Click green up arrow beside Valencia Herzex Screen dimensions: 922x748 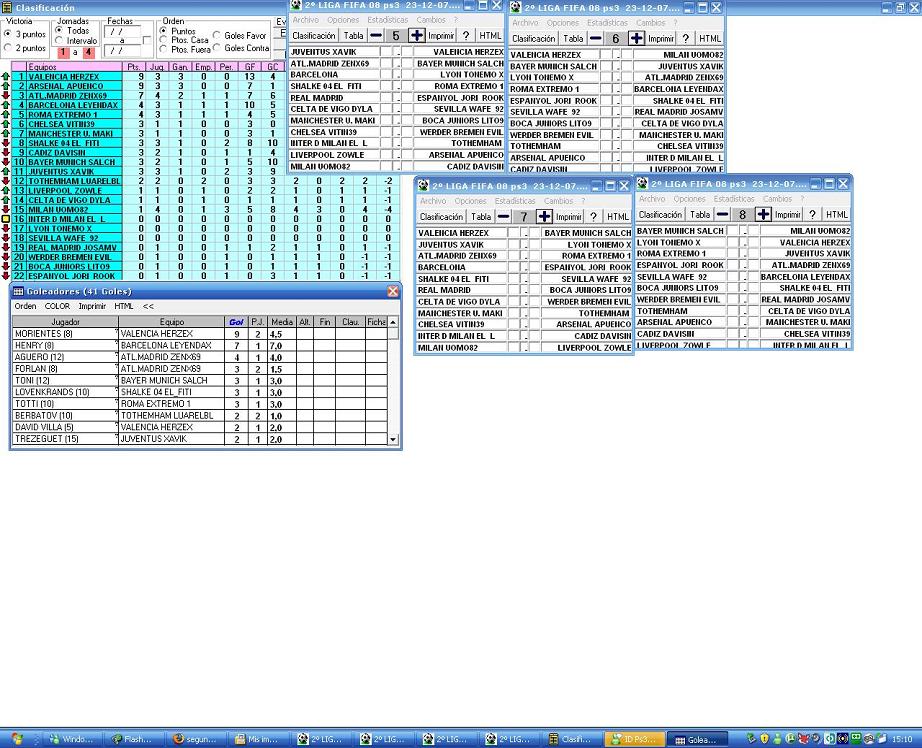[x=6, y=76]
